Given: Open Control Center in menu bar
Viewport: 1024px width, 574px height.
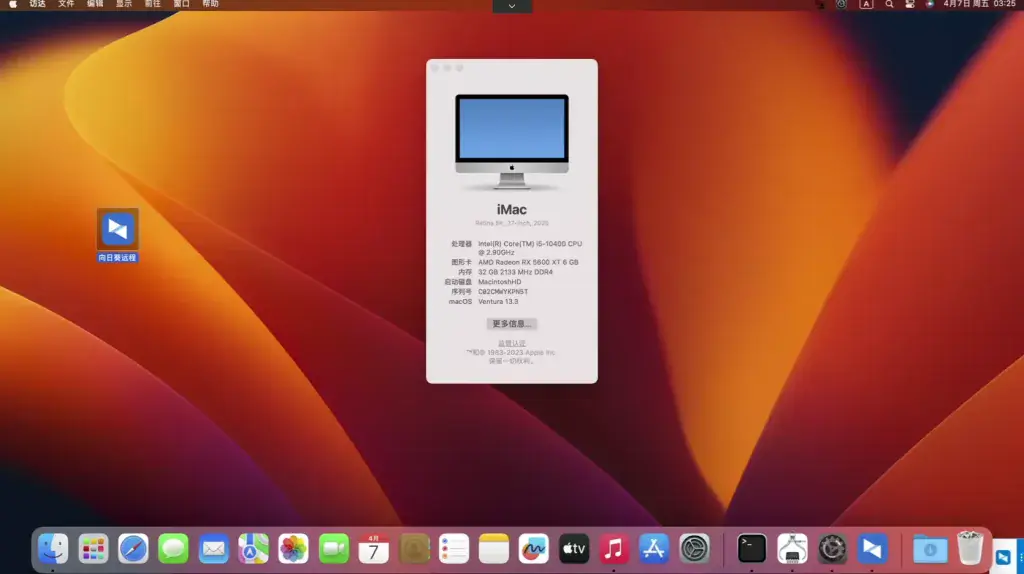Looking at the screenshot, I should point(910,4).
